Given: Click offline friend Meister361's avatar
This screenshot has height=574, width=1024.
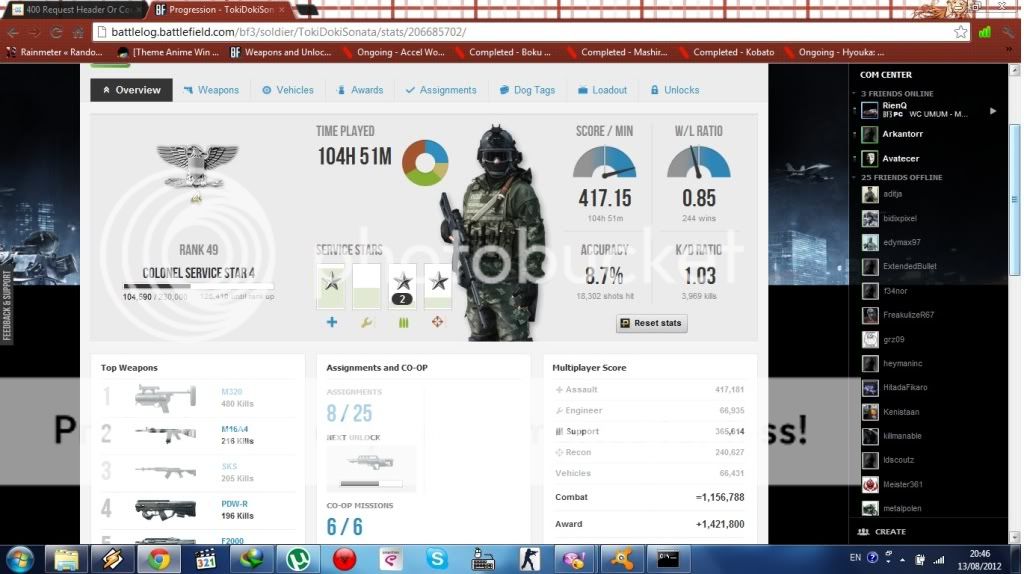Looking at the screenshot, I should 870,485.
